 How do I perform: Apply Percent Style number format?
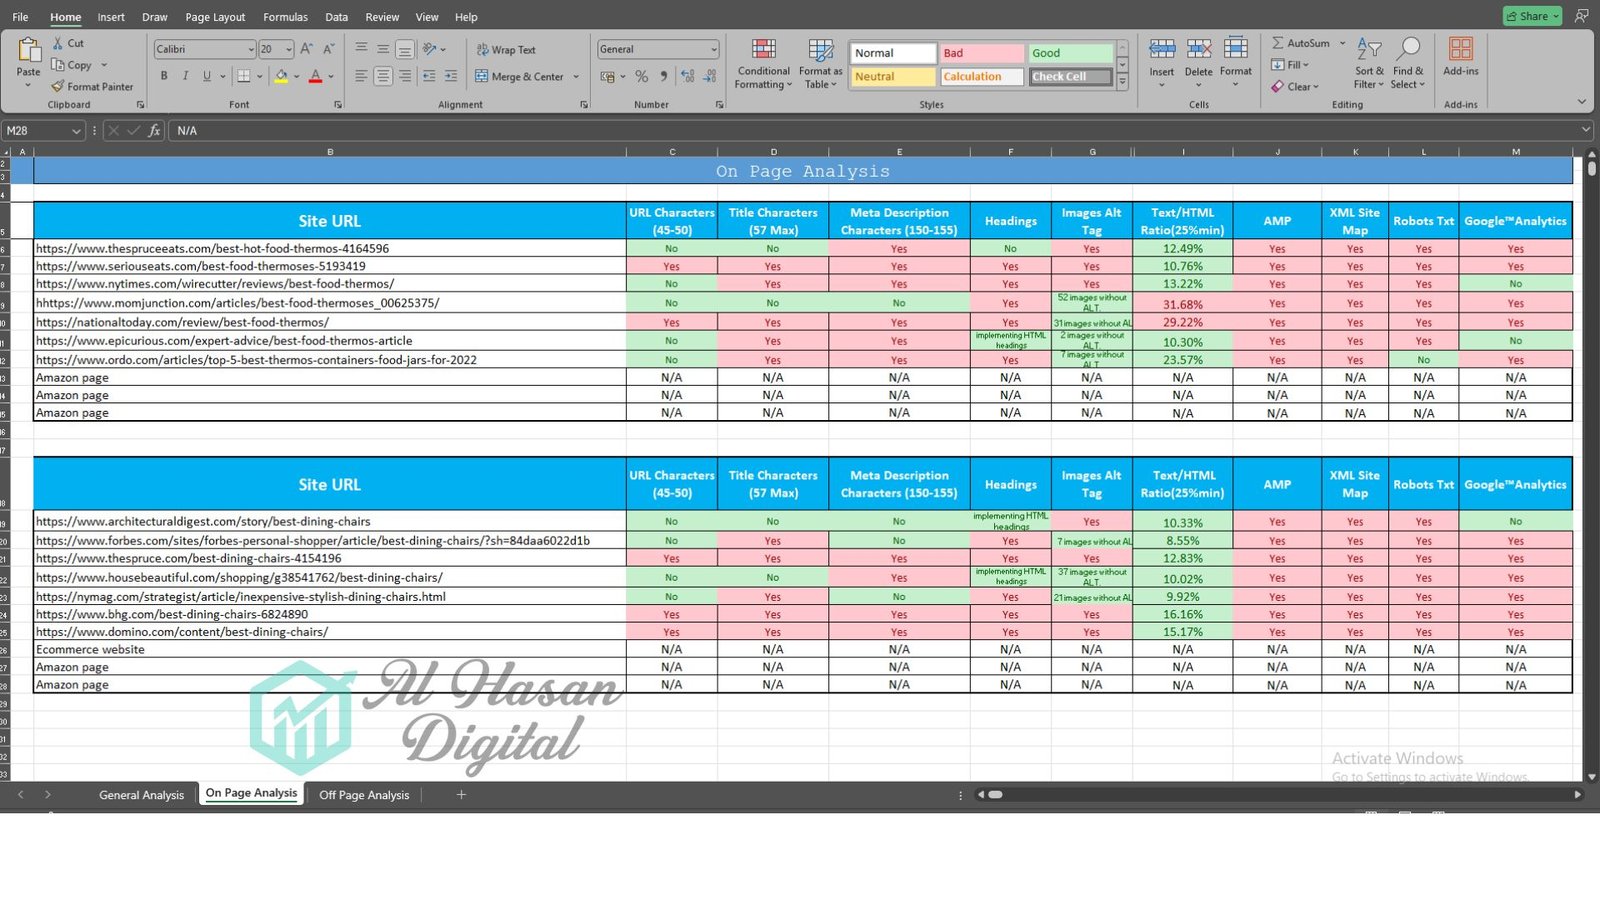(641, 76)
